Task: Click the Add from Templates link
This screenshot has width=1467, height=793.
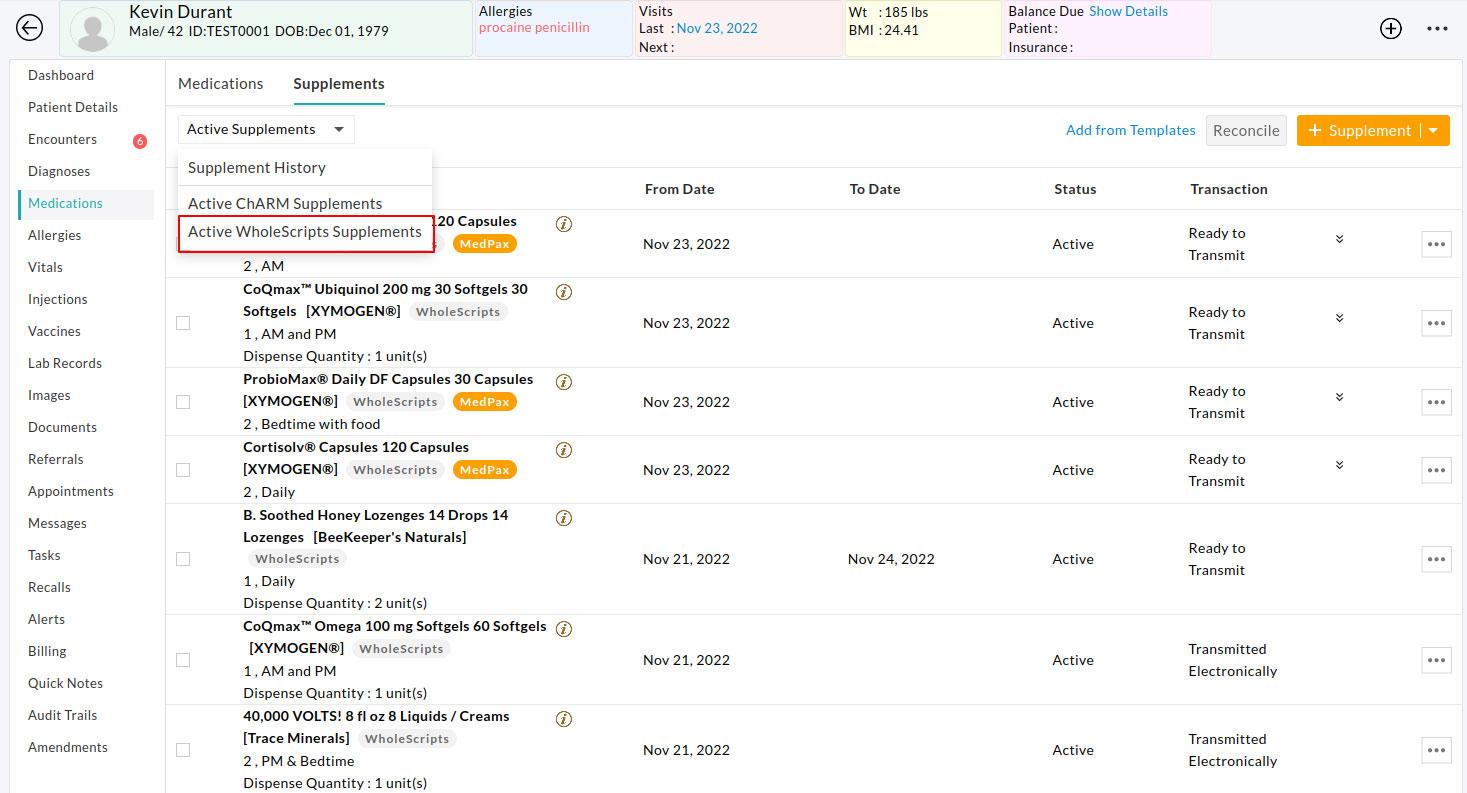Action: [1130, 130]
